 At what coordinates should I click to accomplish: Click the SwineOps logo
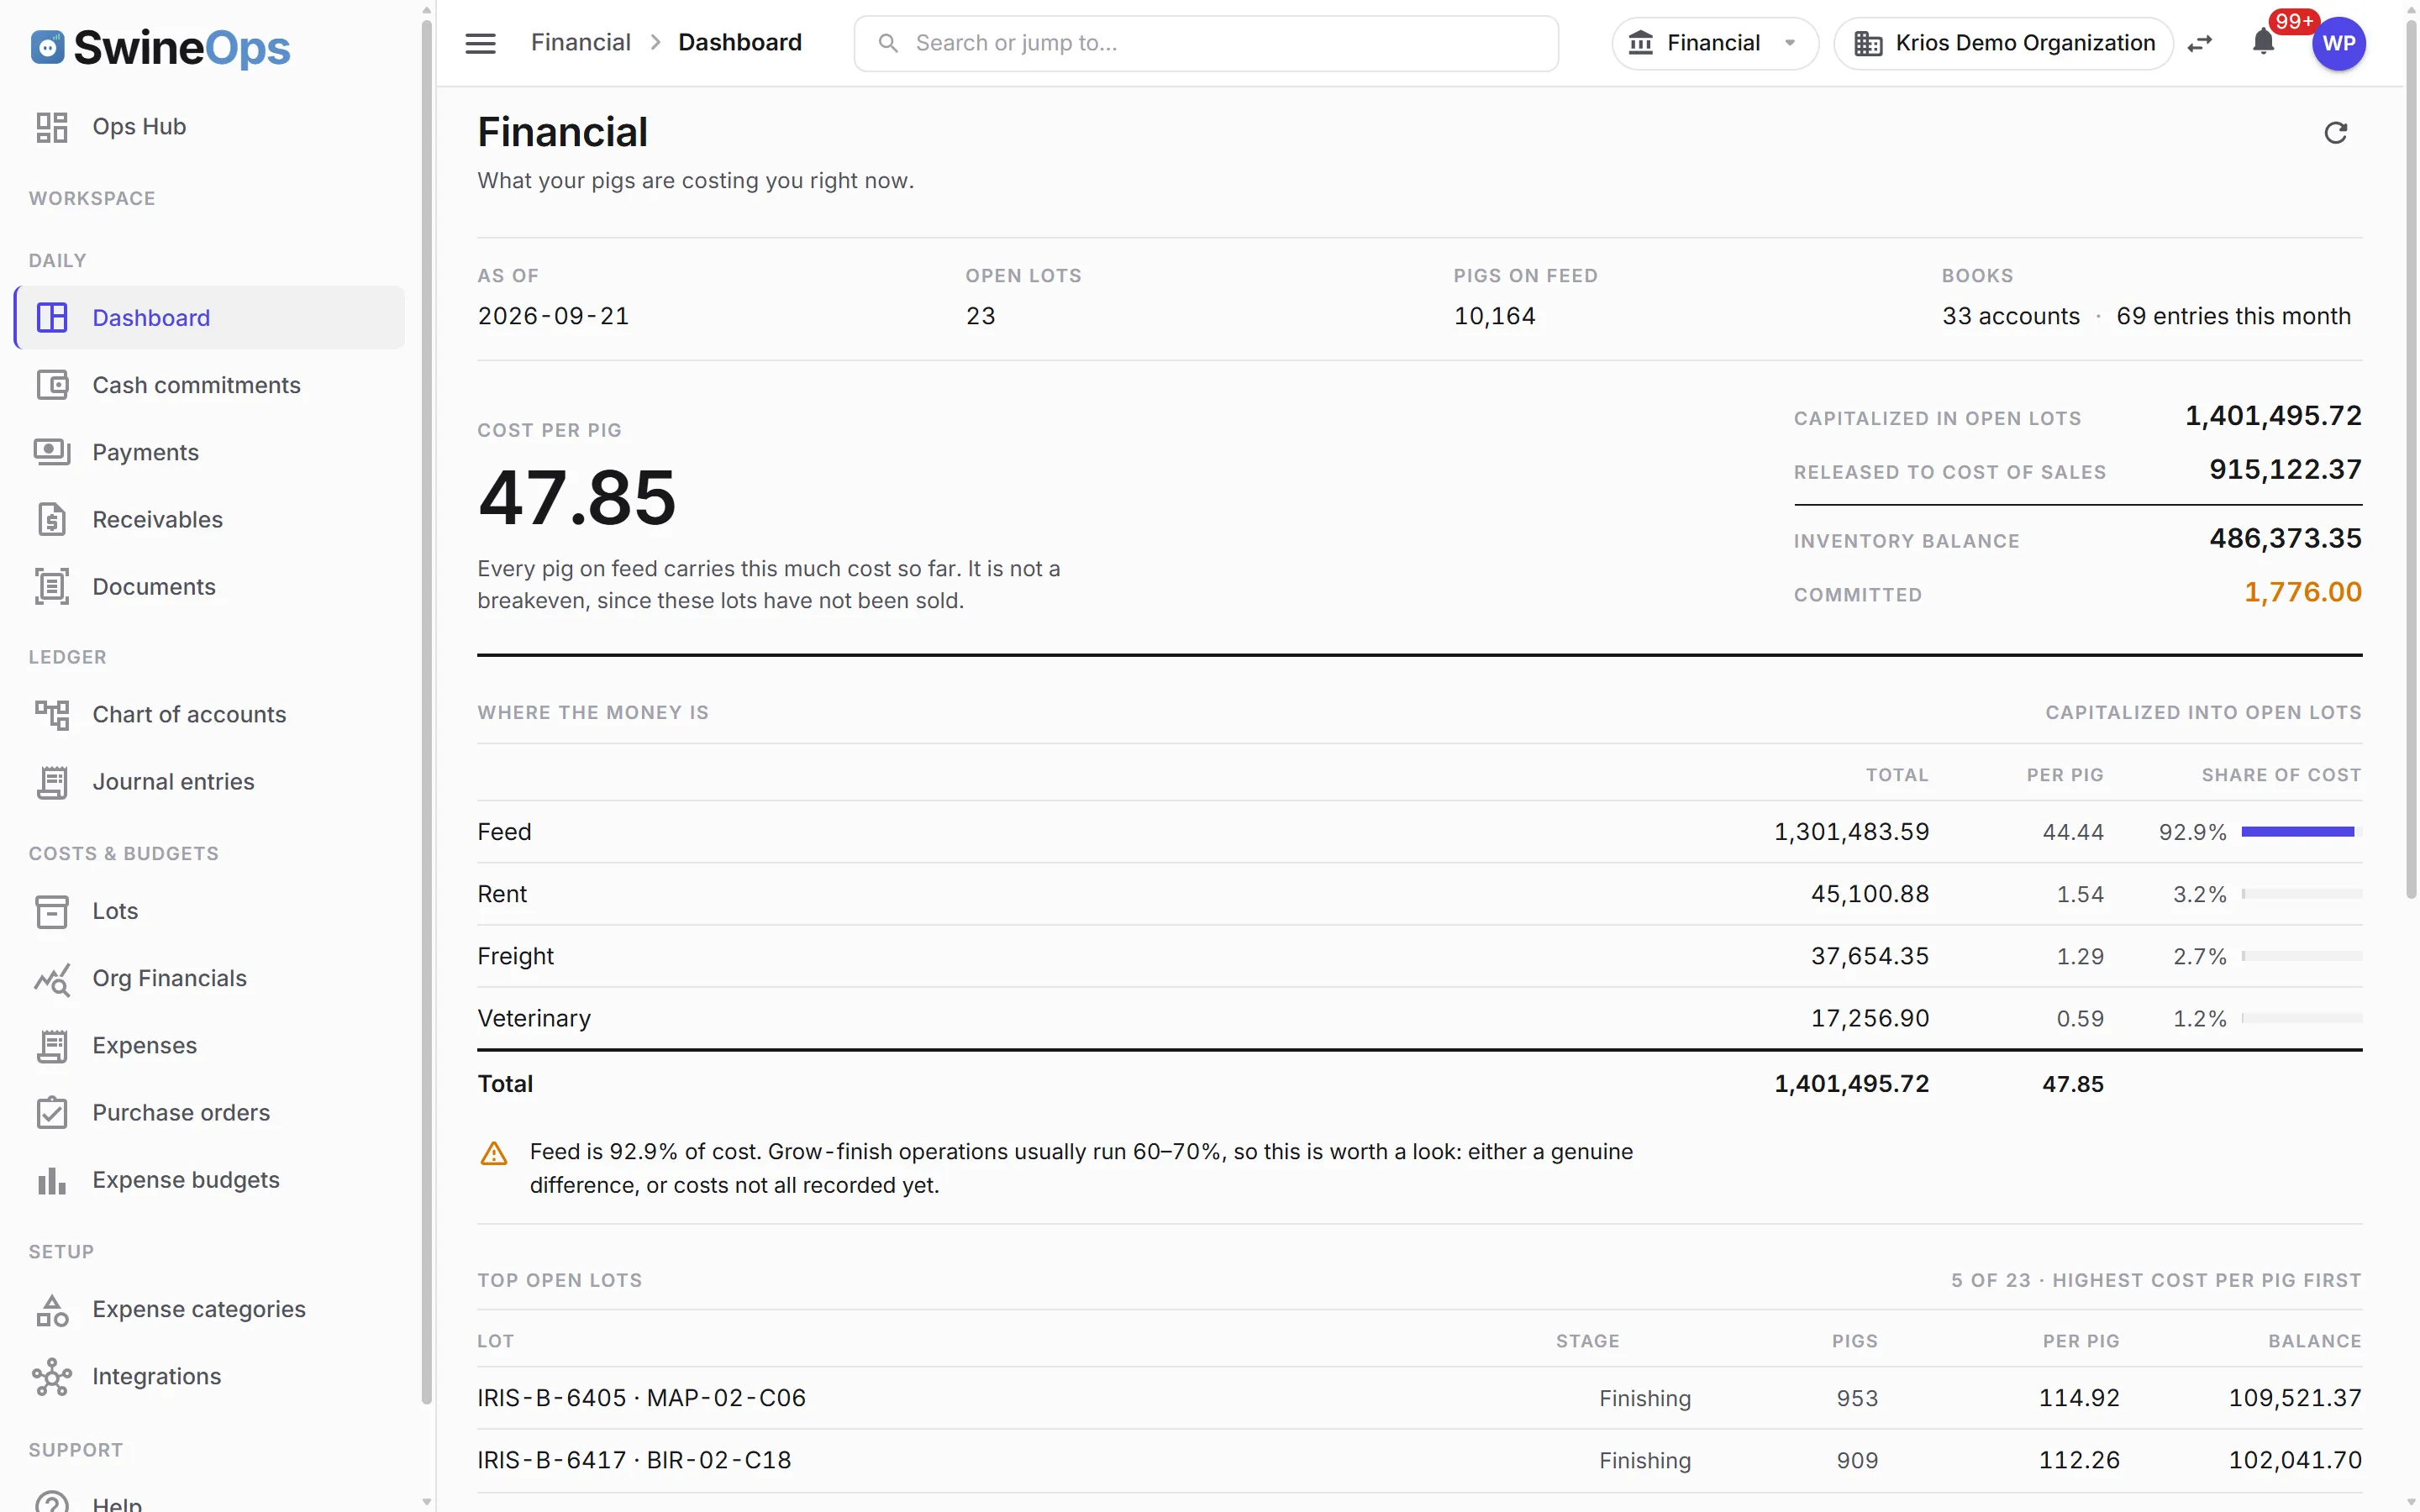(x=160, y=47)
